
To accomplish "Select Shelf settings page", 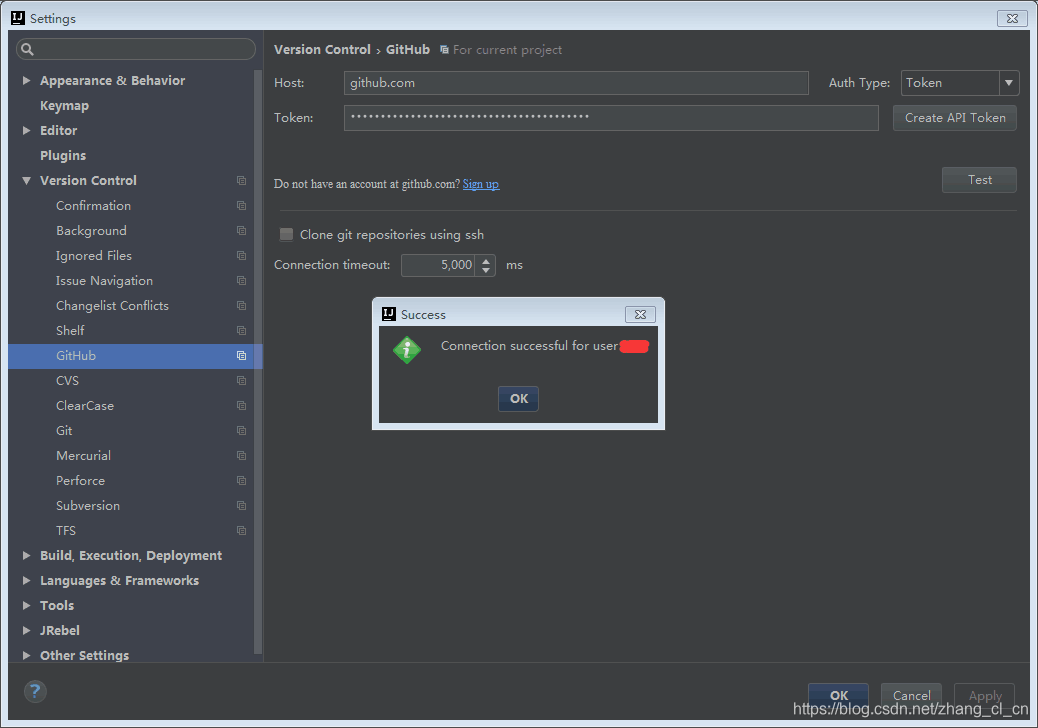I will (x=70, y=330).
